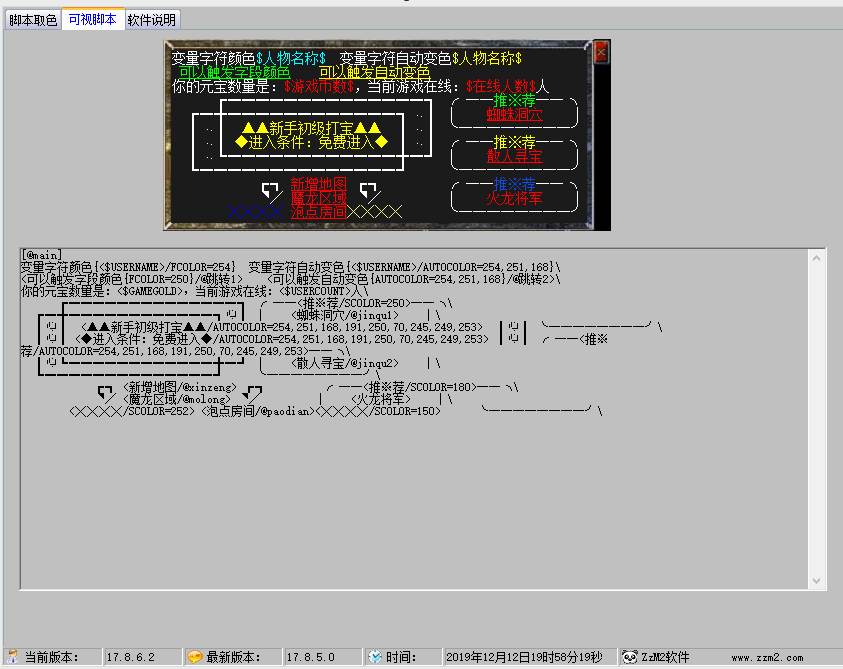Screen dimensions: 843x669
Task: Click the www.zzm2.com website text
Action: tap(766, 657)
